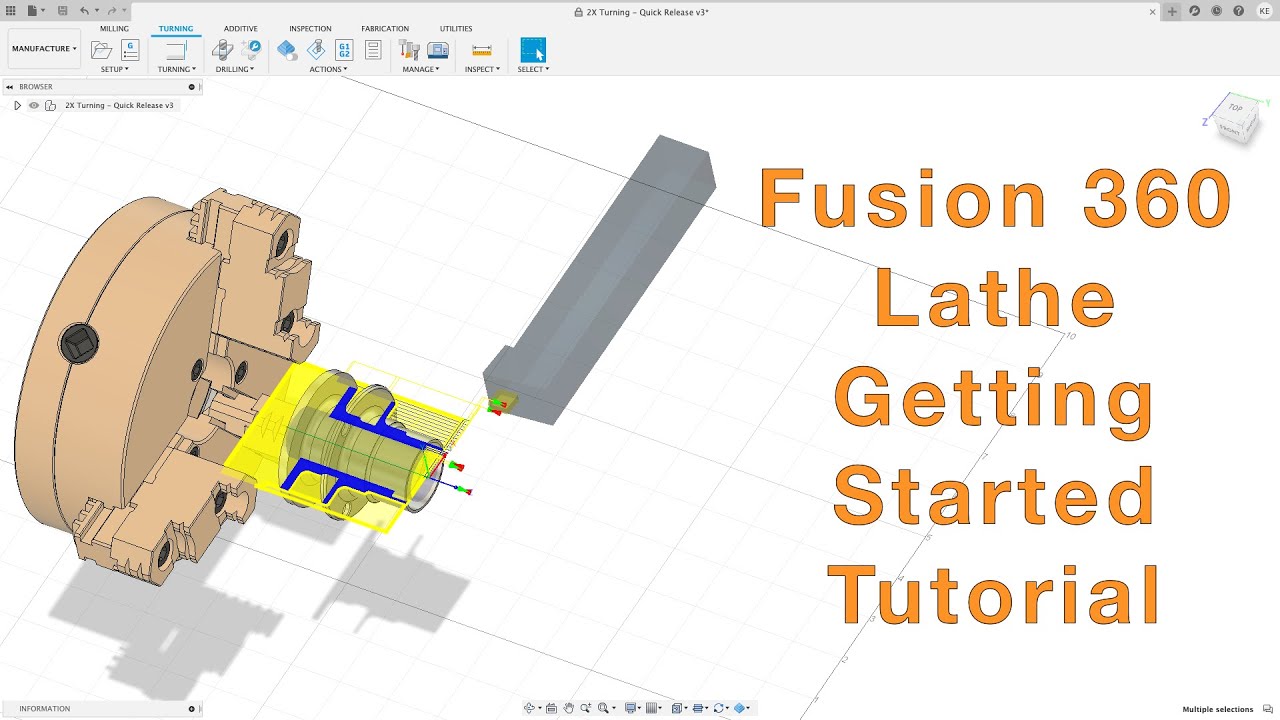The height and width of the screenshot is (720, 1280).
Task: Switch to the ADDITIVE tab
Action: 241,29
